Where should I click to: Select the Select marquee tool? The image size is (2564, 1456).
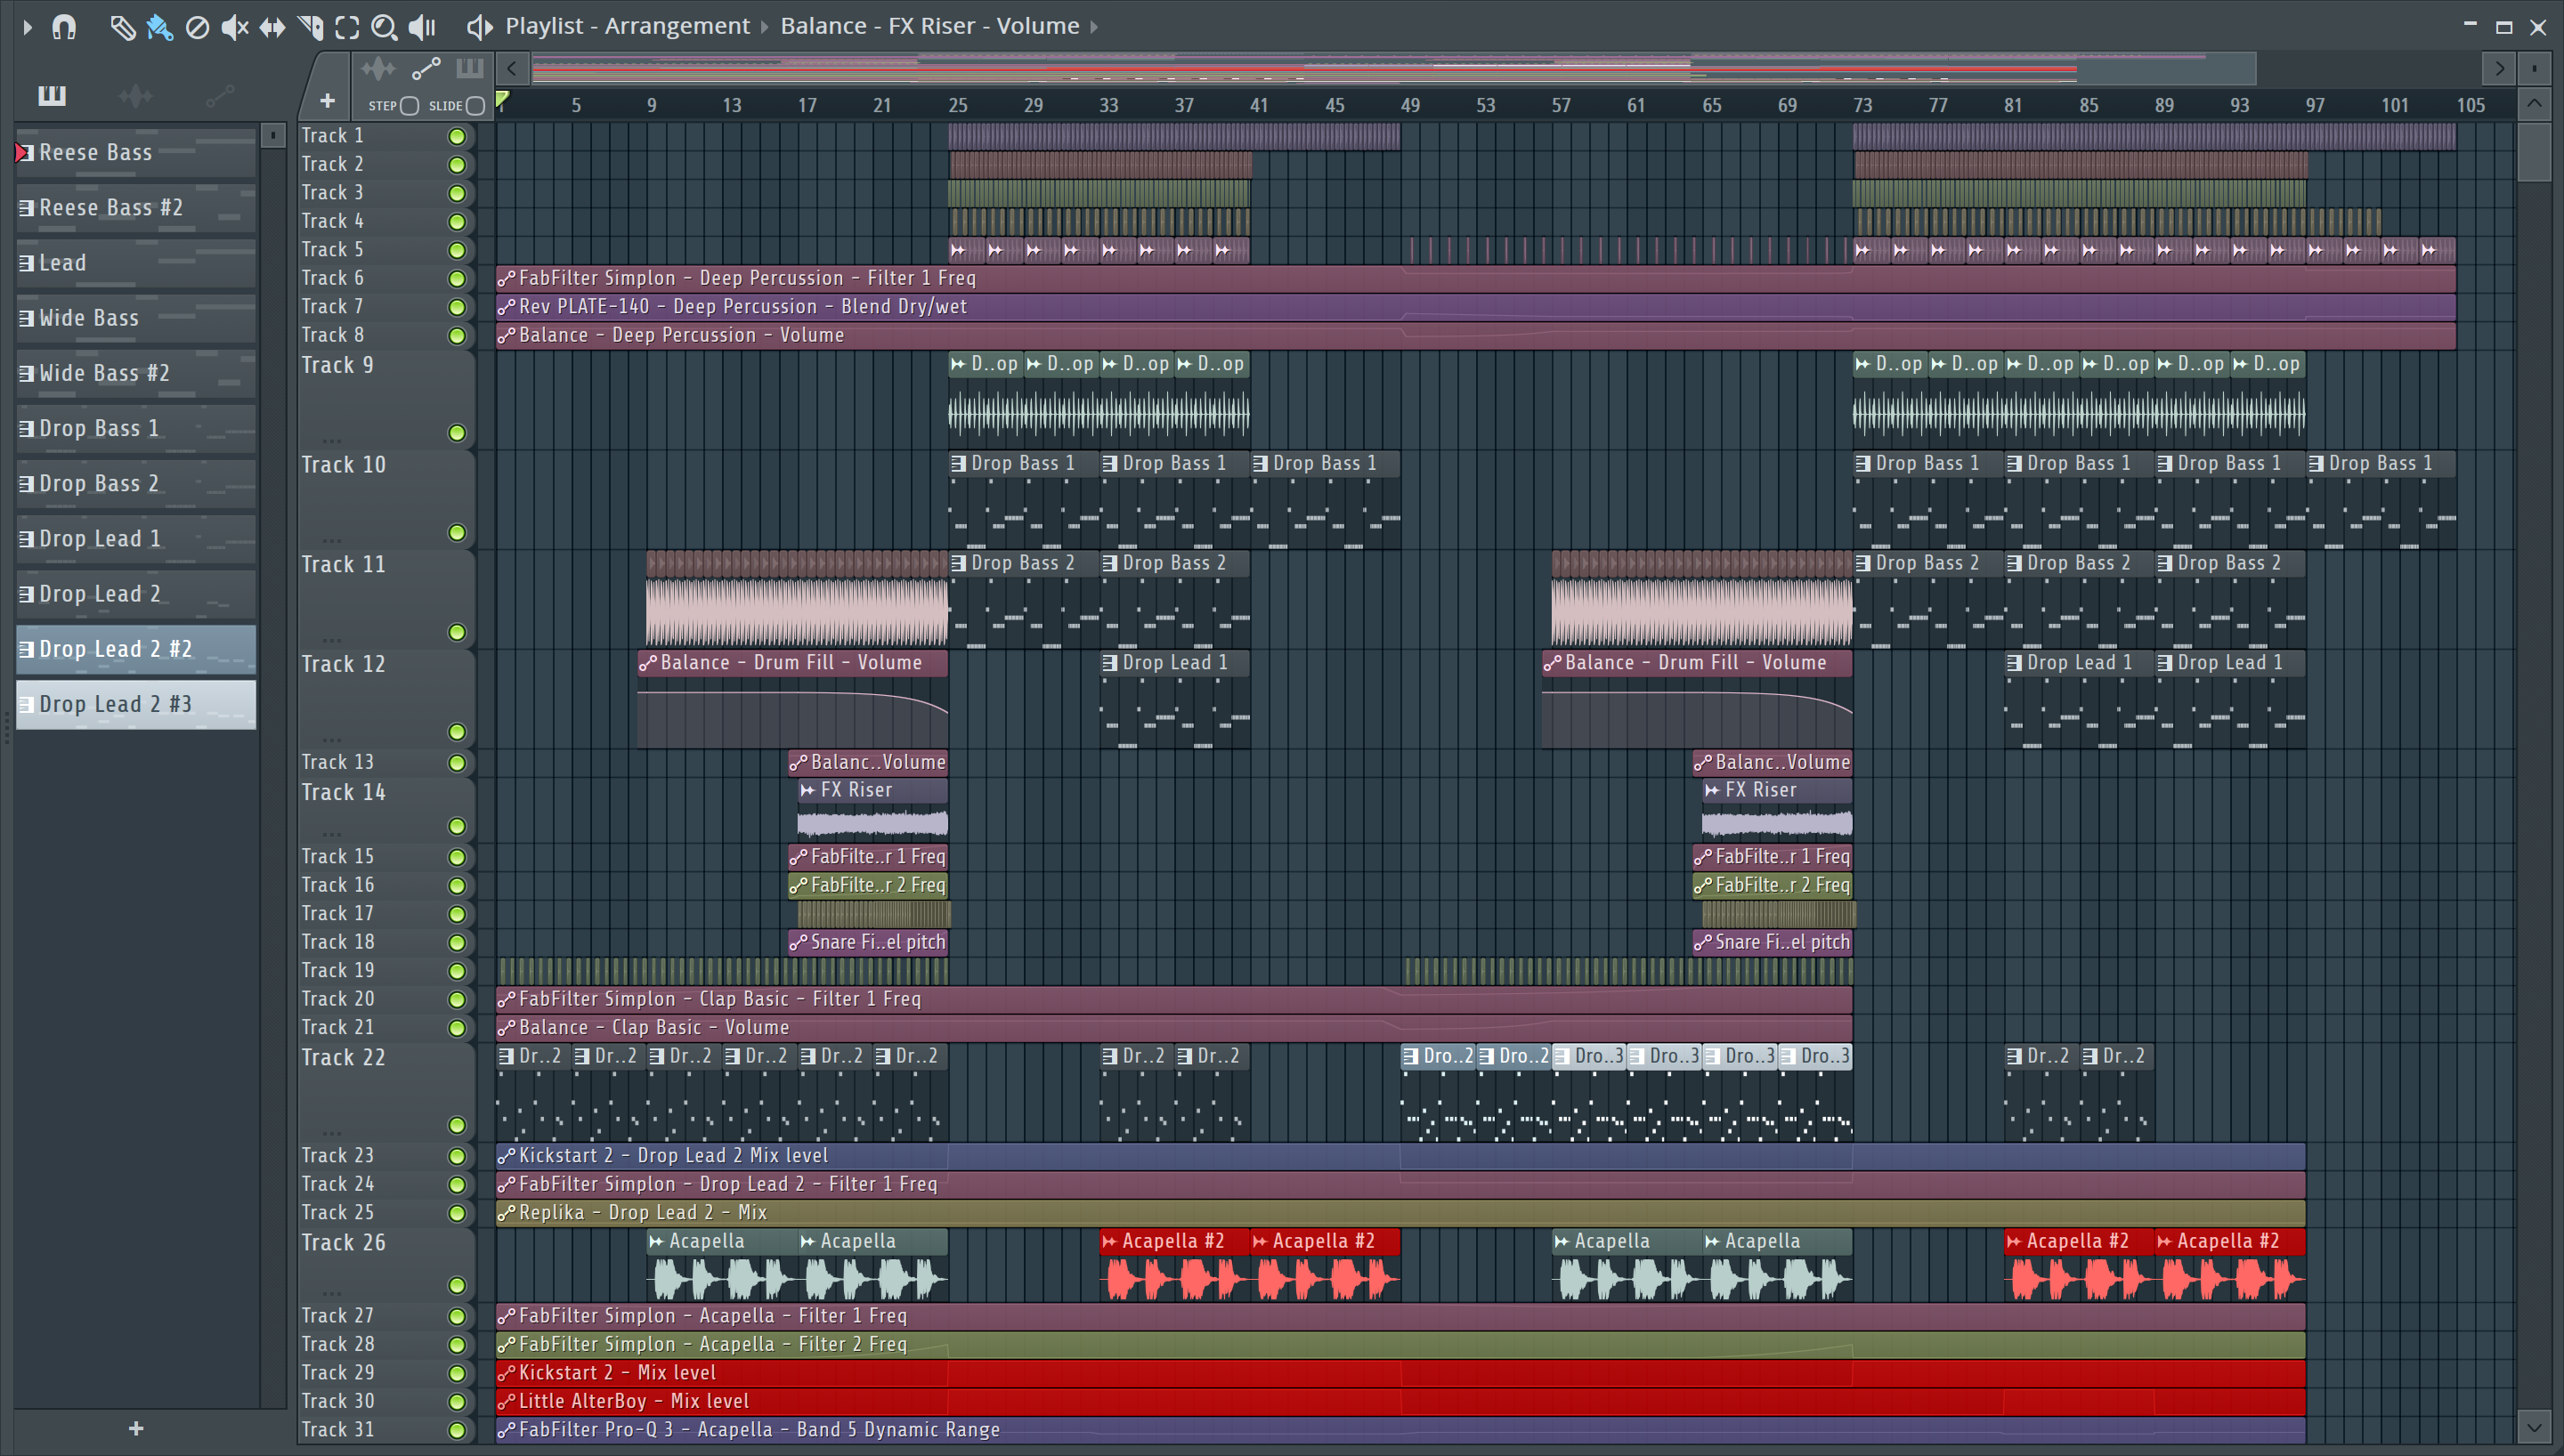[x=347, y=27]
